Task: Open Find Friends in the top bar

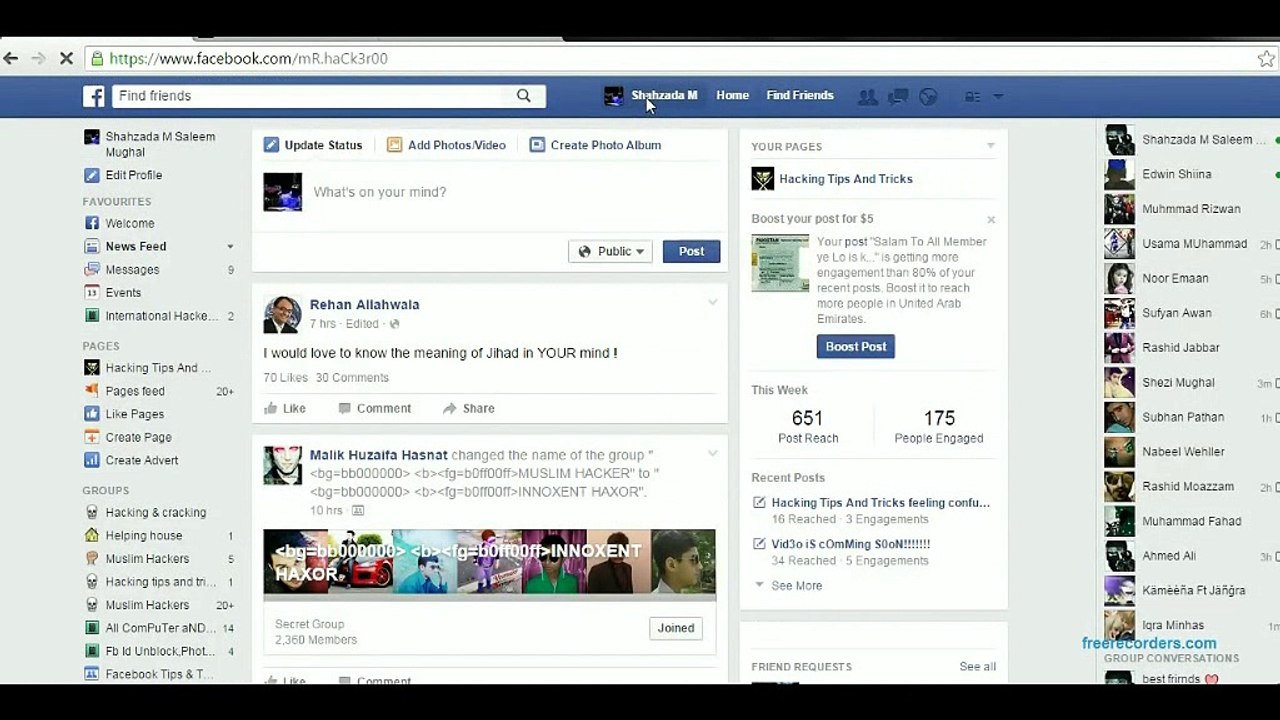Action: (800, 96)
